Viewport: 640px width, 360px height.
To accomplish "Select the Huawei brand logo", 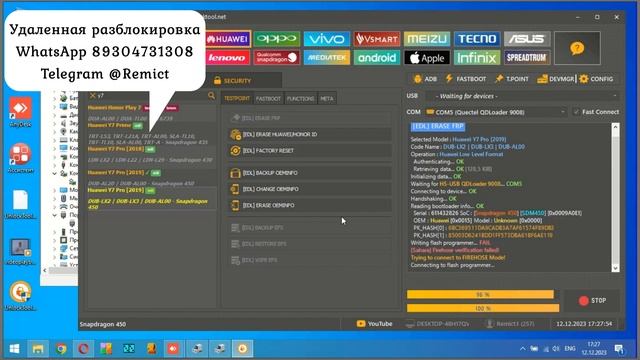I will [x=227, y=39].
